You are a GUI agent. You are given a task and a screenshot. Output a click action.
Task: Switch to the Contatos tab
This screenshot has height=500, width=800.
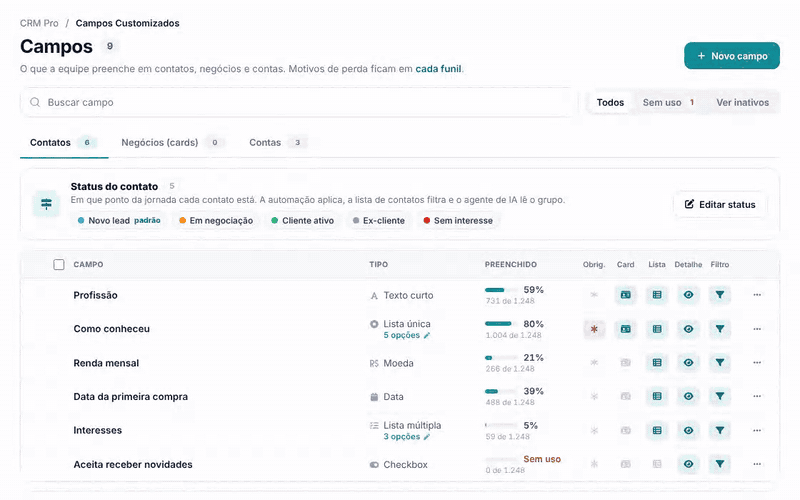click(x=64, y=142)
